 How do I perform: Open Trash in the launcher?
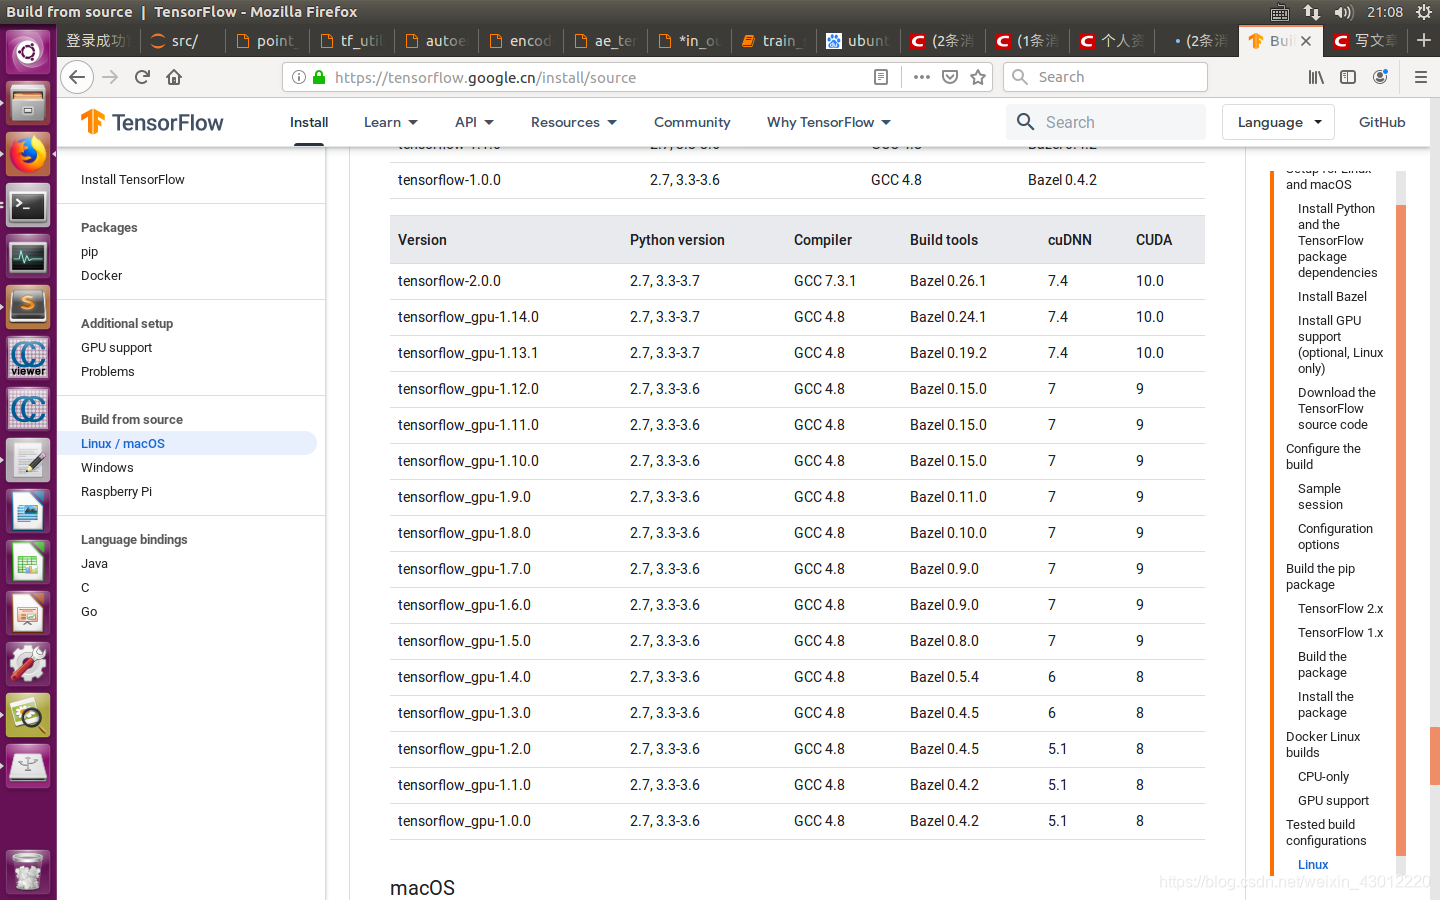point(28,872)
